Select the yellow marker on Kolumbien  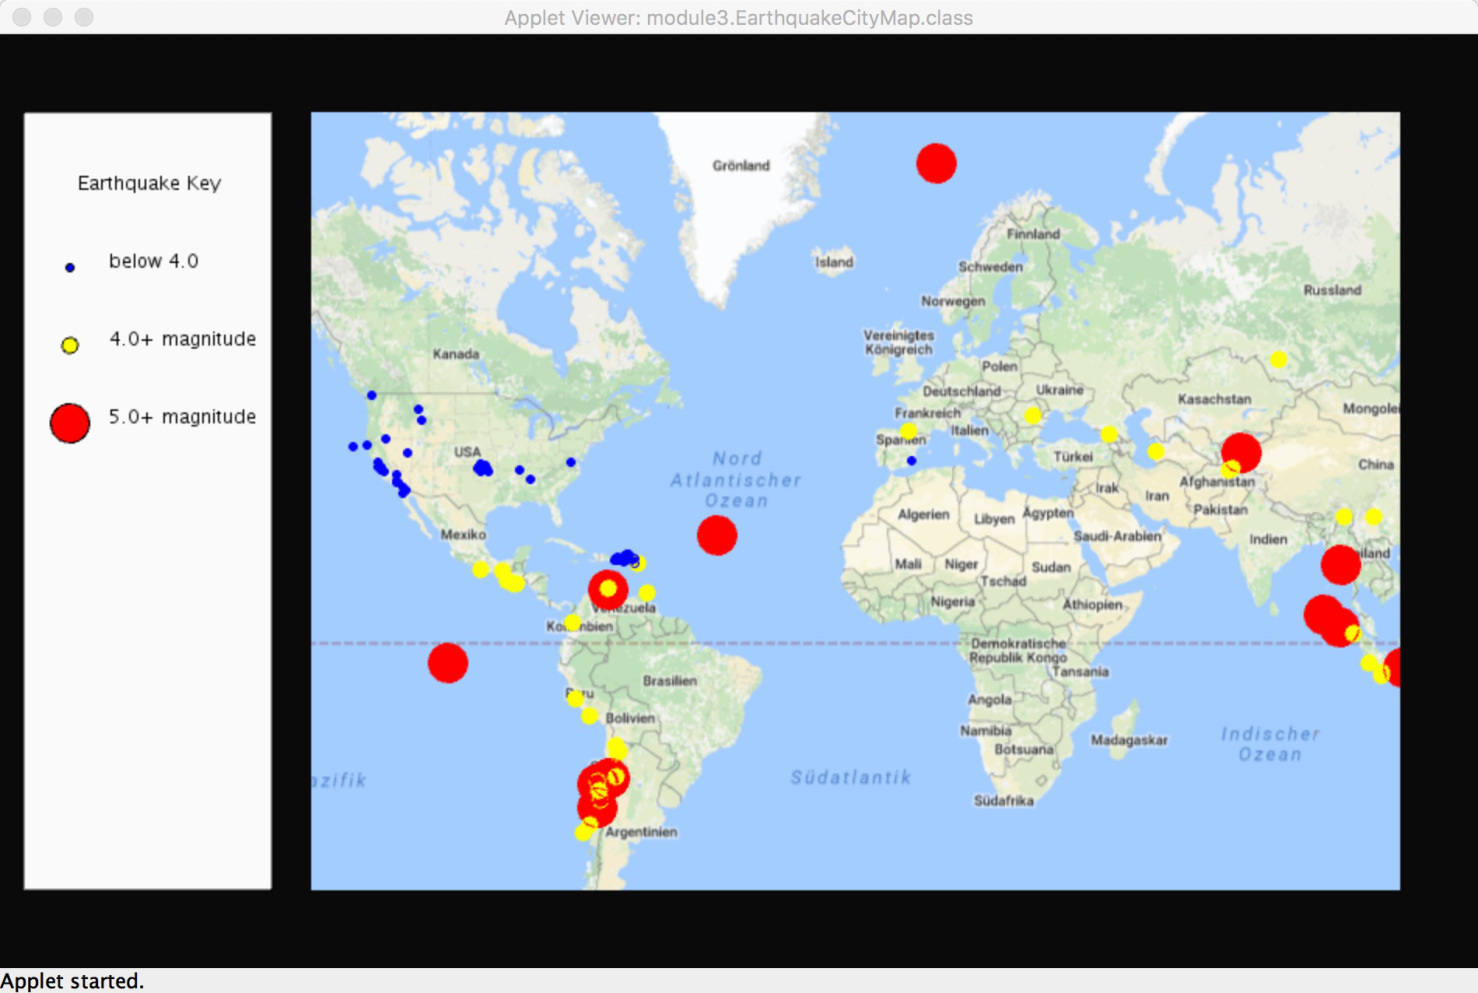coord(572,623)
